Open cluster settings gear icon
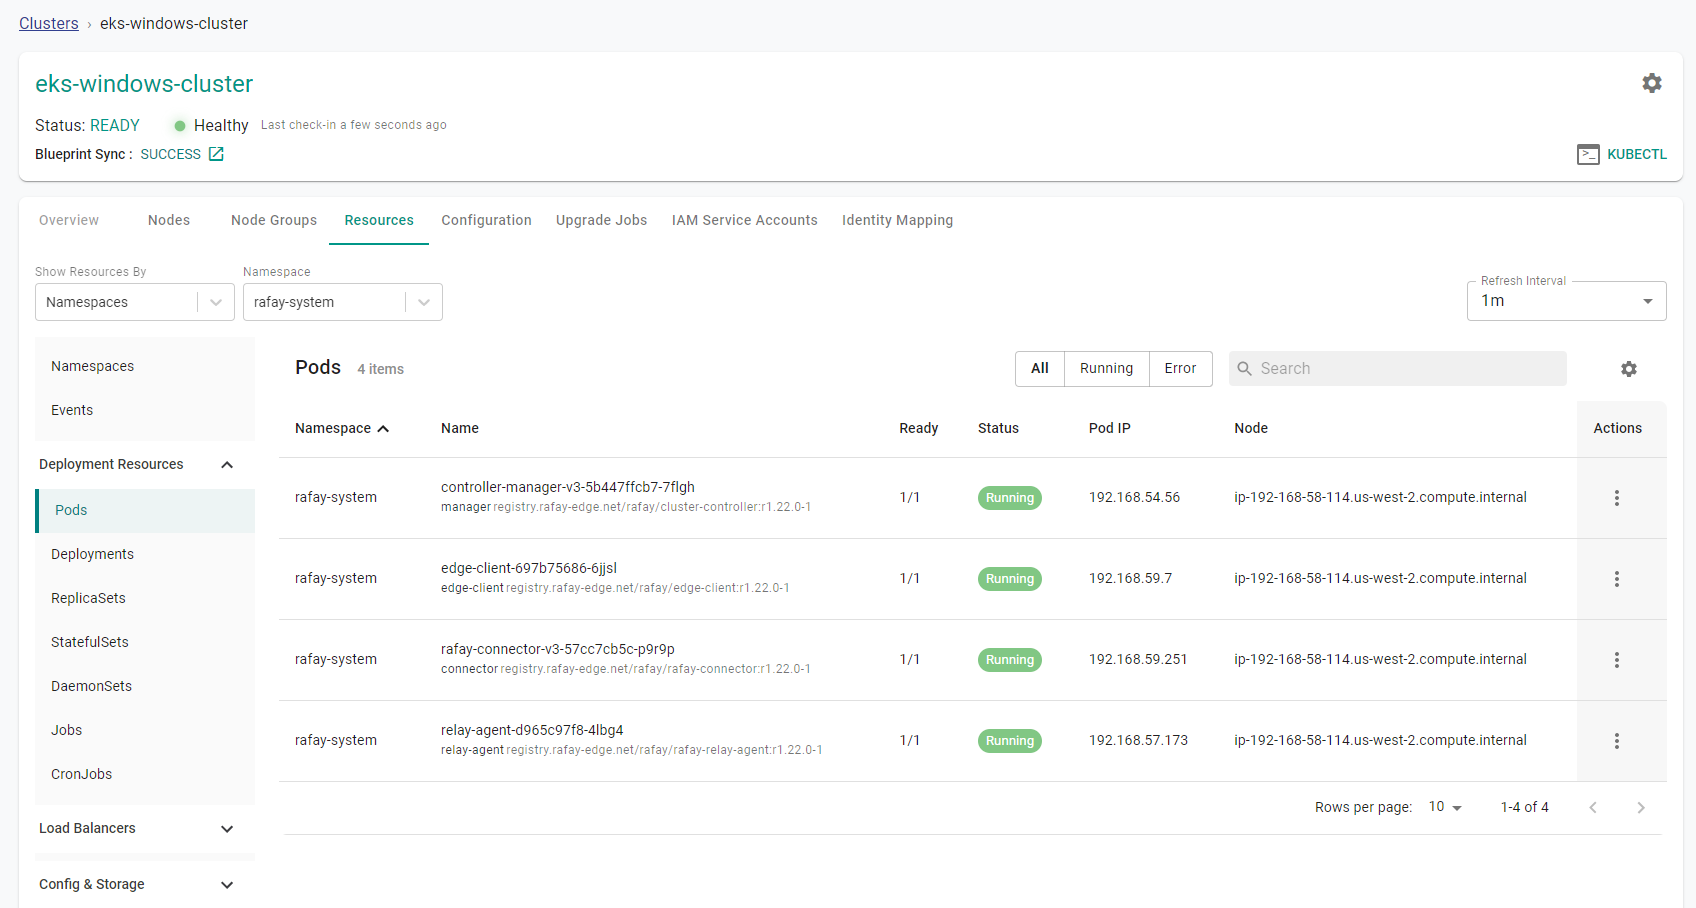 [1652, 83]
